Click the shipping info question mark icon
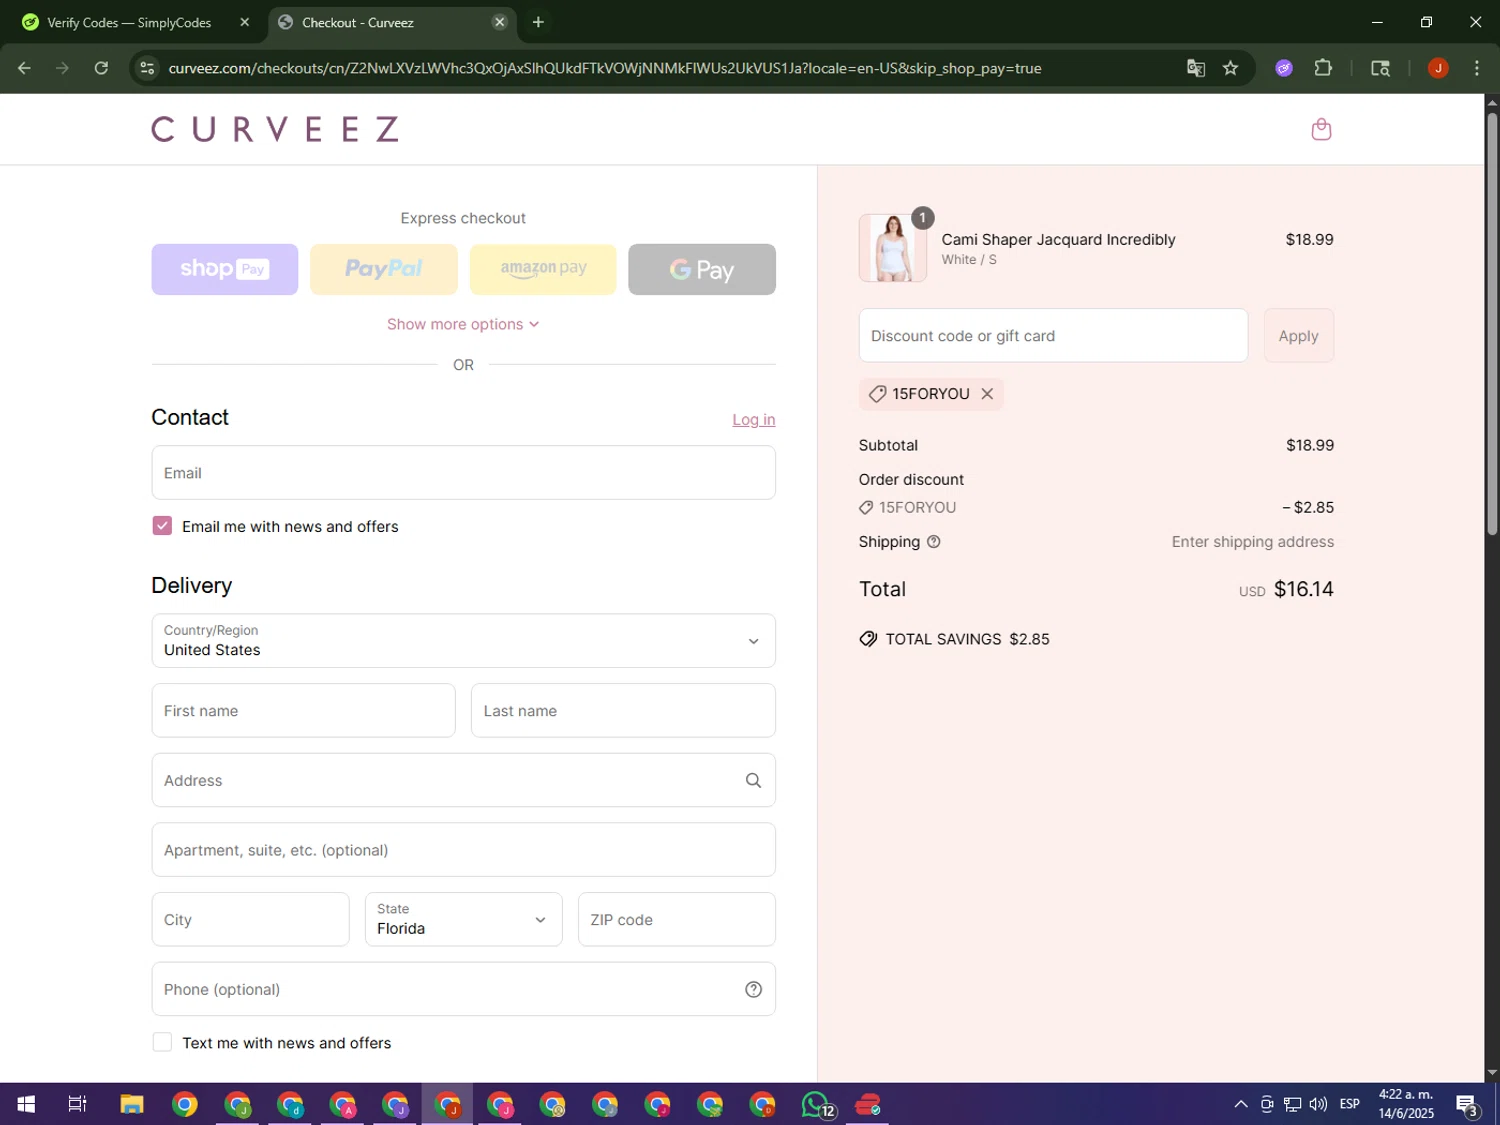Viewport: 1500px width, 1125px height. [933, 542]
